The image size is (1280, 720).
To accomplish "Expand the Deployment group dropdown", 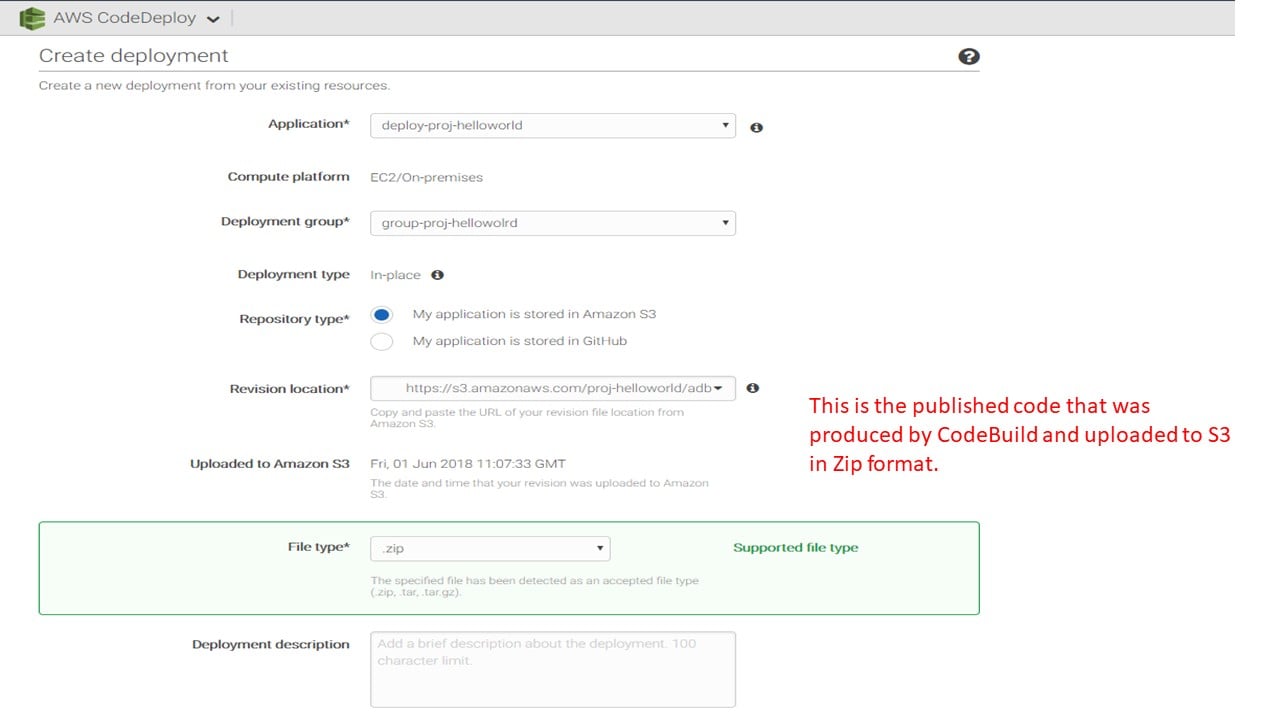I will [552, 223].
